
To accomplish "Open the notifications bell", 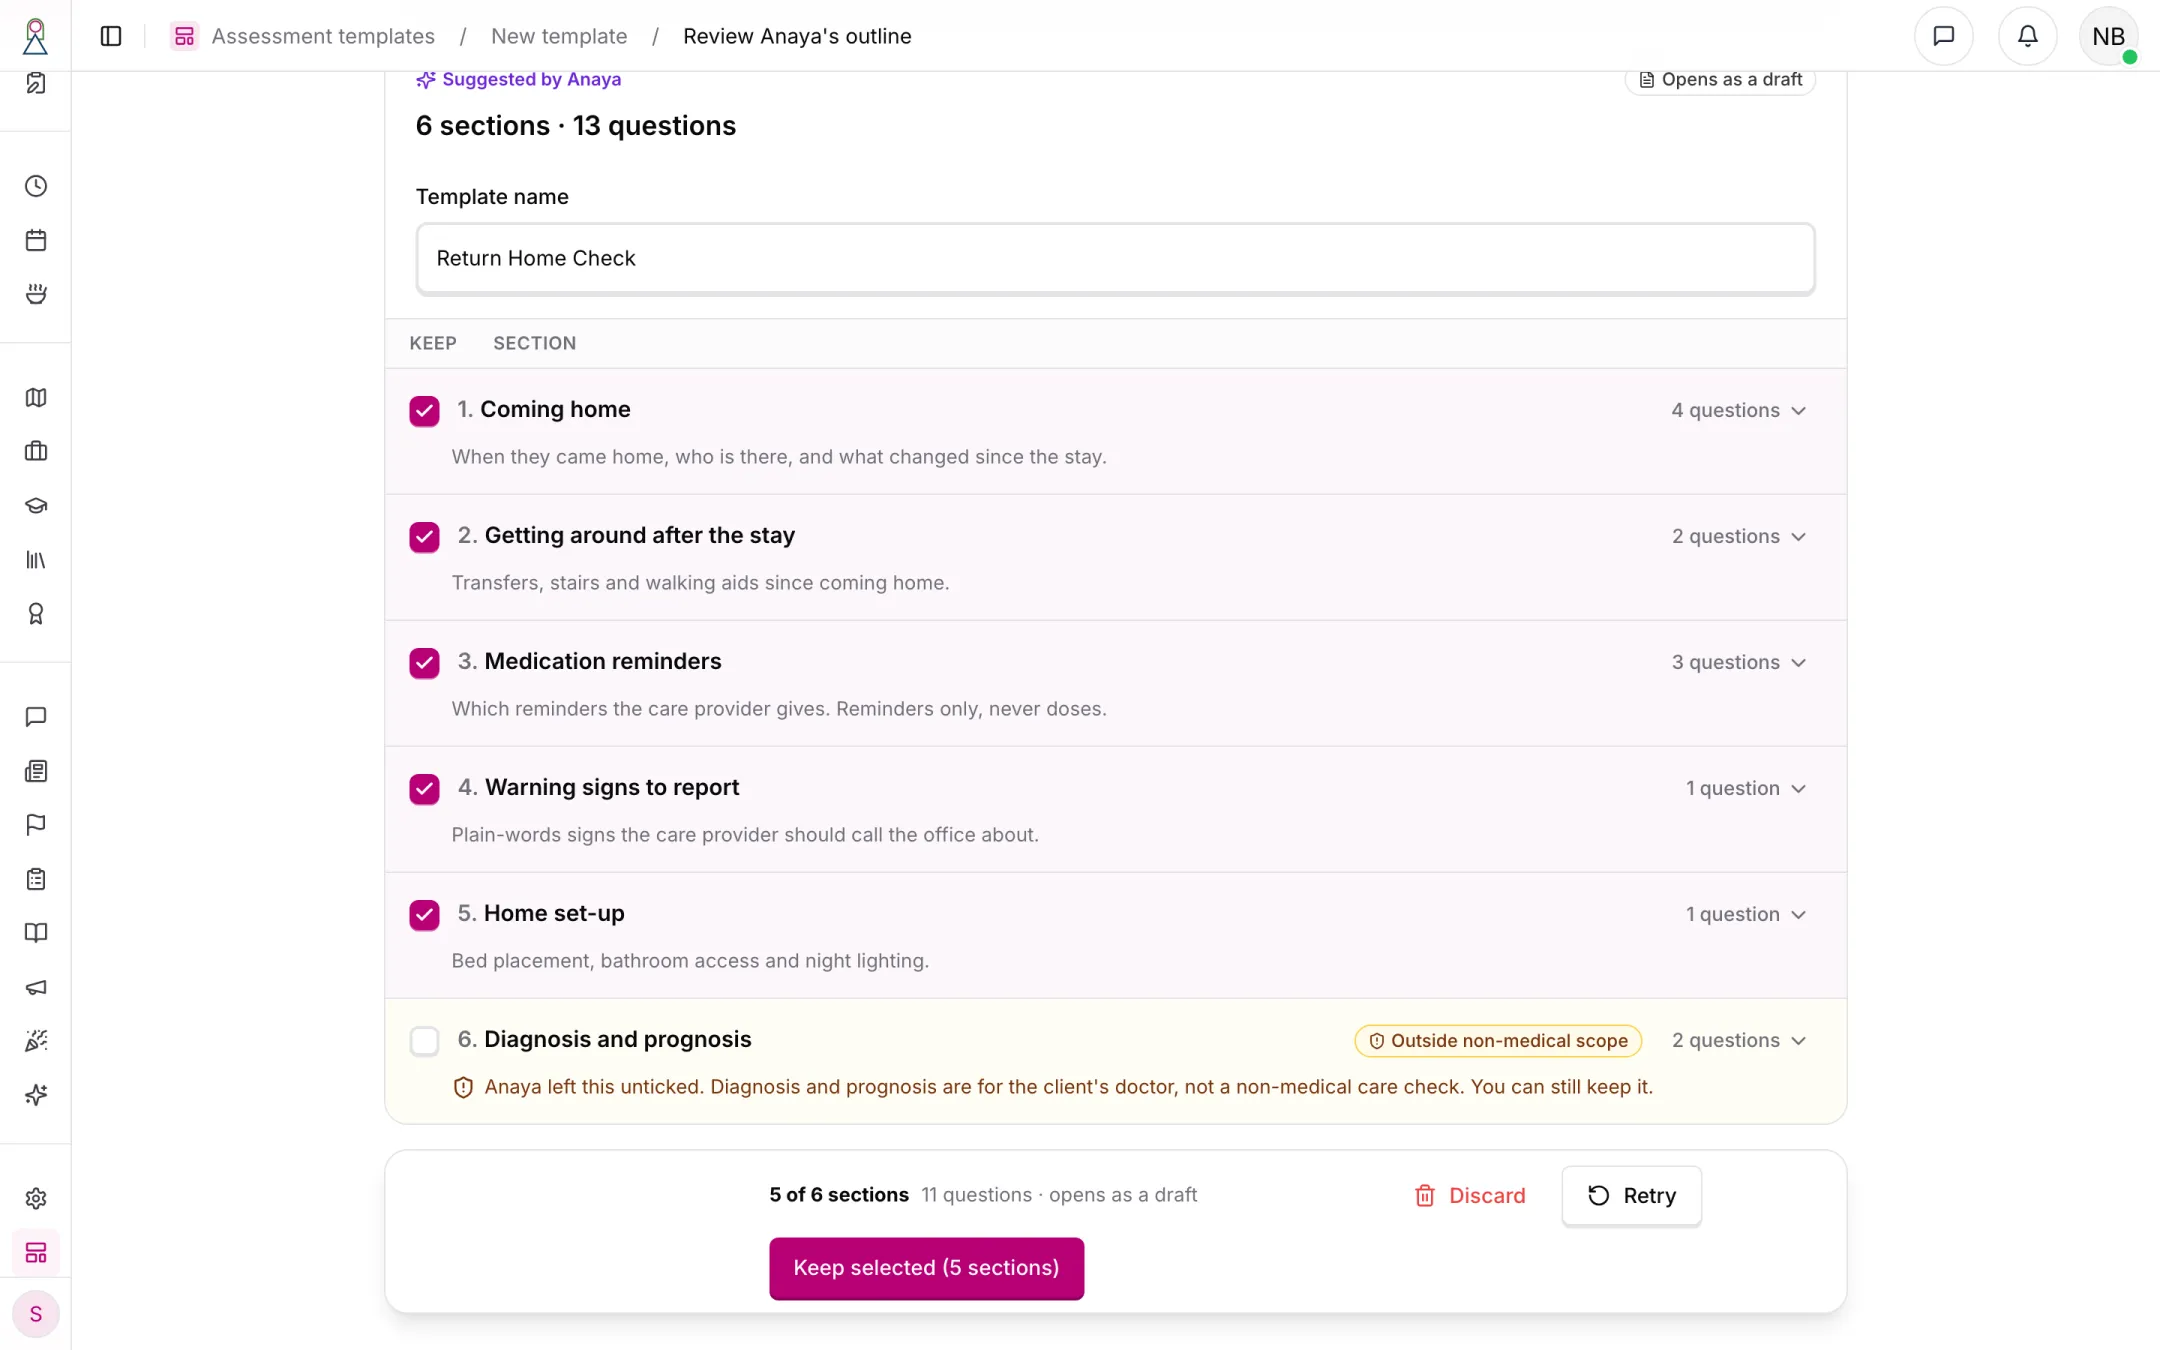I will coord(2027,36).
